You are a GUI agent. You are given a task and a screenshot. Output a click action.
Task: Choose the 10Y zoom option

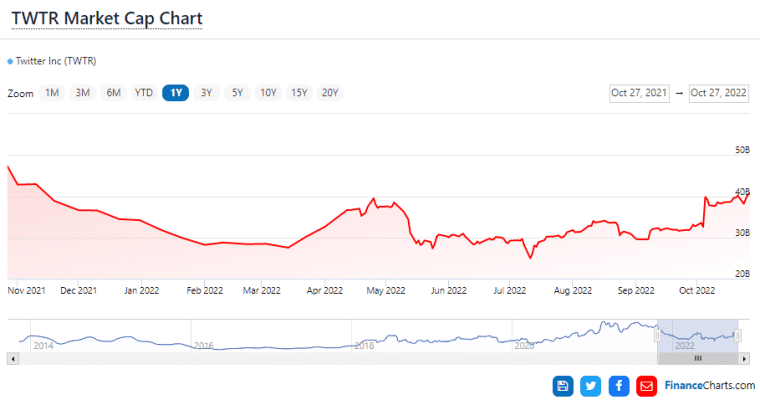268,93
